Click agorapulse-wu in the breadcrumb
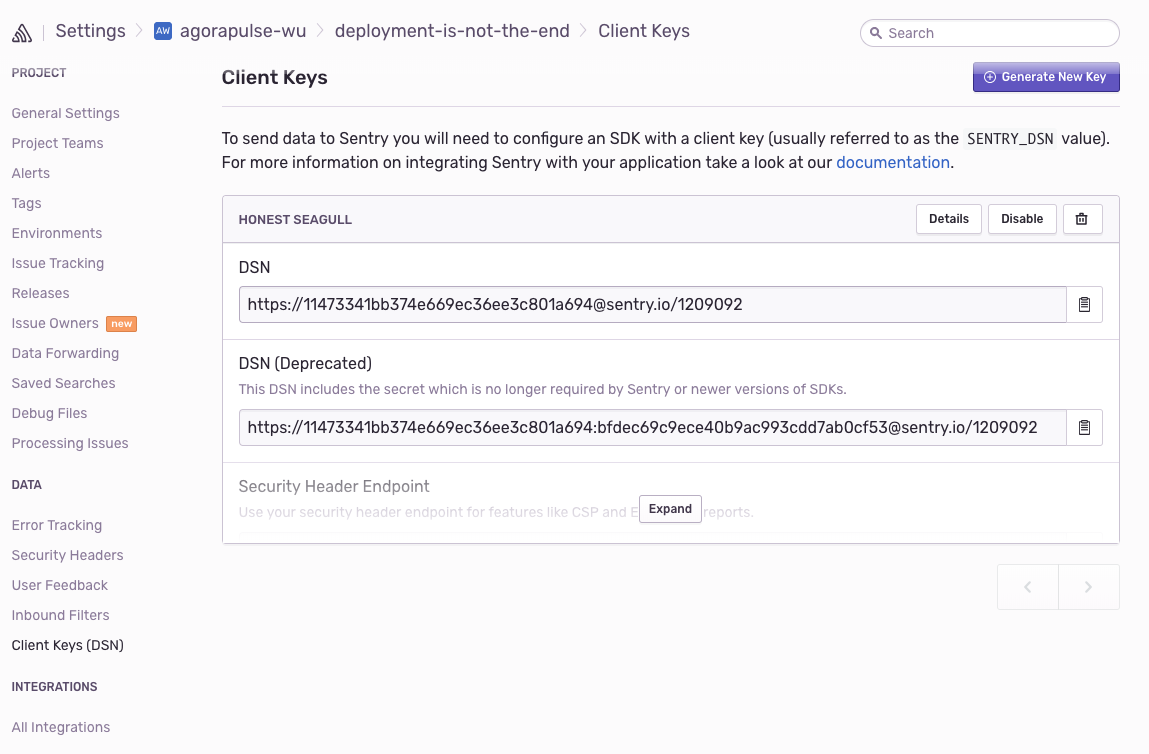 click(x=243, y=31)
